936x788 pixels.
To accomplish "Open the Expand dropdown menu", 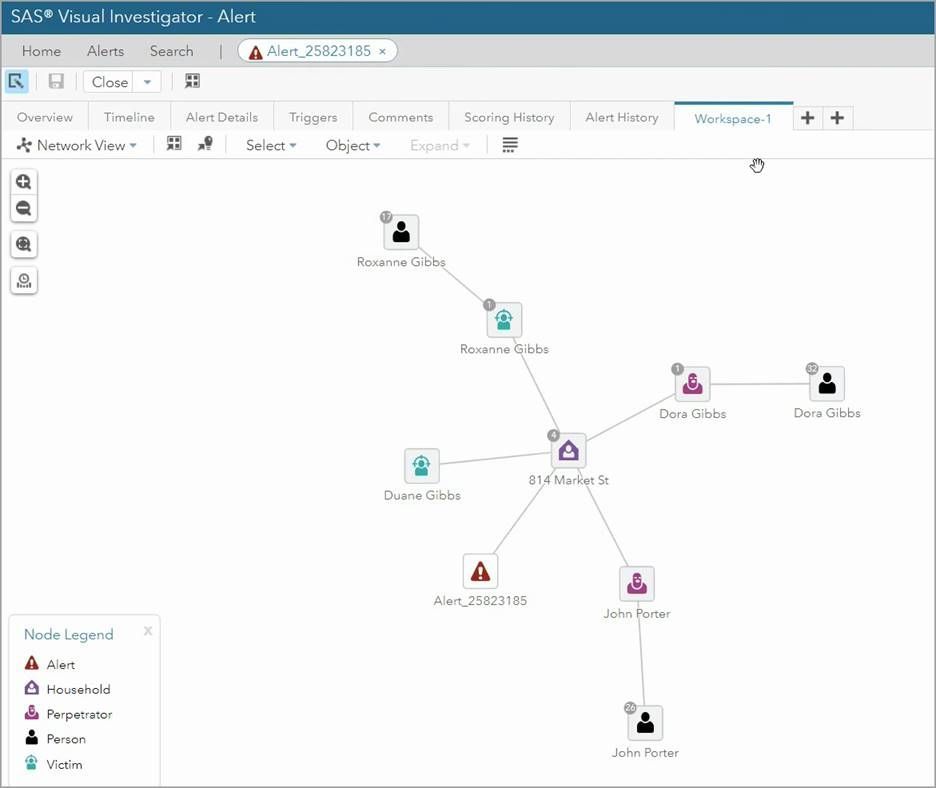I will click(440, 145).
